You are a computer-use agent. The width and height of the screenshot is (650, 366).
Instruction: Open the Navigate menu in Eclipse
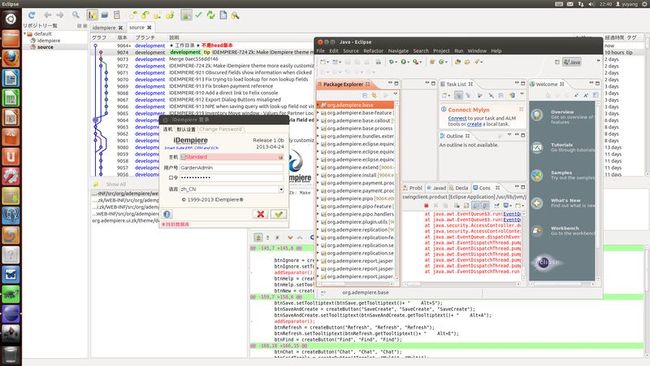[398, 51]
